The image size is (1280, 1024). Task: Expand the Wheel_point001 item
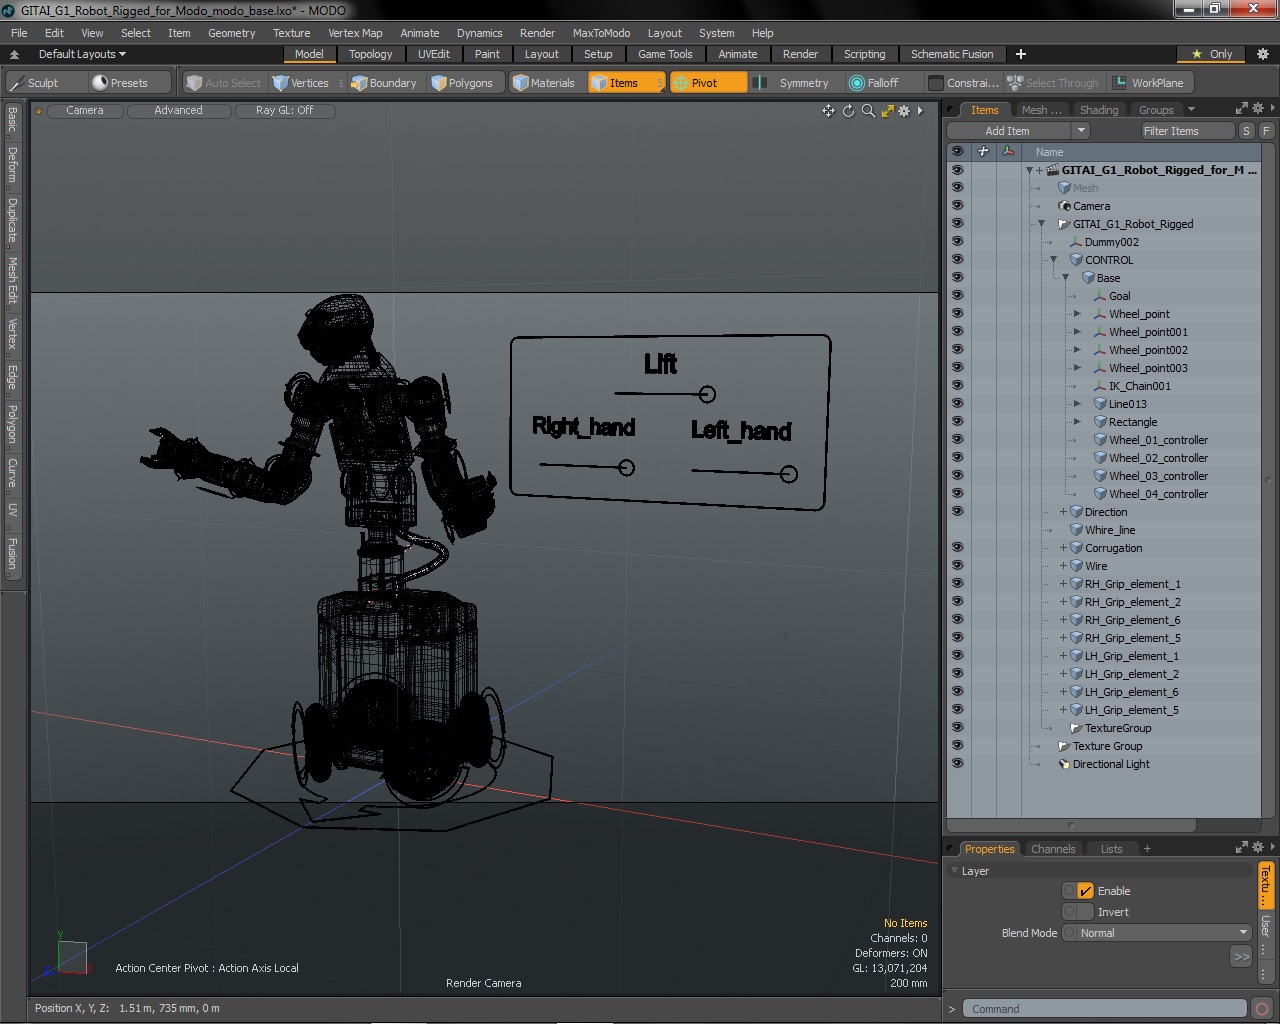(x=1077, y=332)
